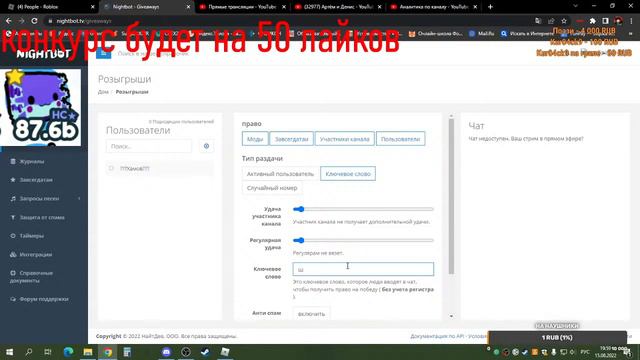
Task: Open Защита от спама settings
Action: [x=42, y=218]
